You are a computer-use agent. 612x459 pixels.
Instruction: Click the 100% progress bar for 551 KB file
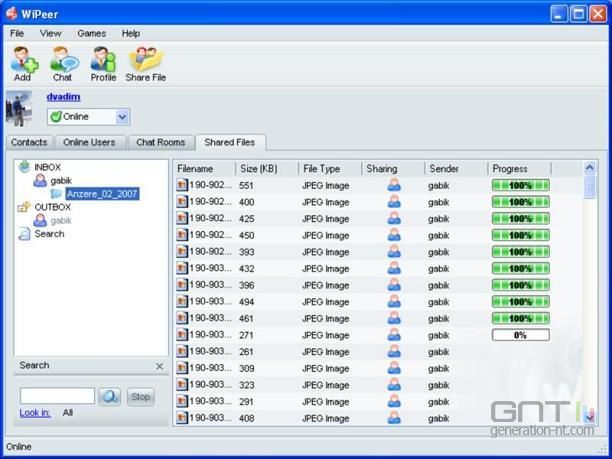pyautogui.click(x=521, y=185)
